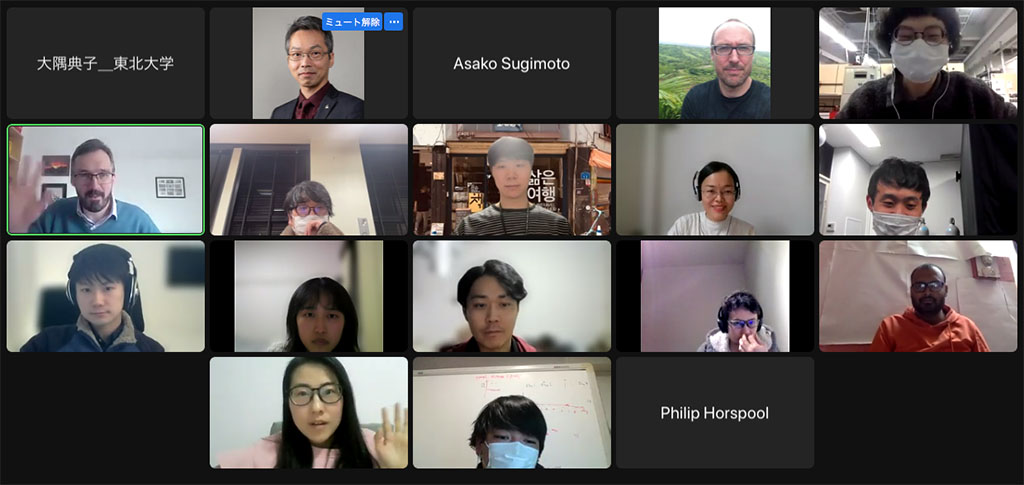Open the three-dots more options menu
The width and height of the screenshot is (1024, 485).
click(393, 22)
